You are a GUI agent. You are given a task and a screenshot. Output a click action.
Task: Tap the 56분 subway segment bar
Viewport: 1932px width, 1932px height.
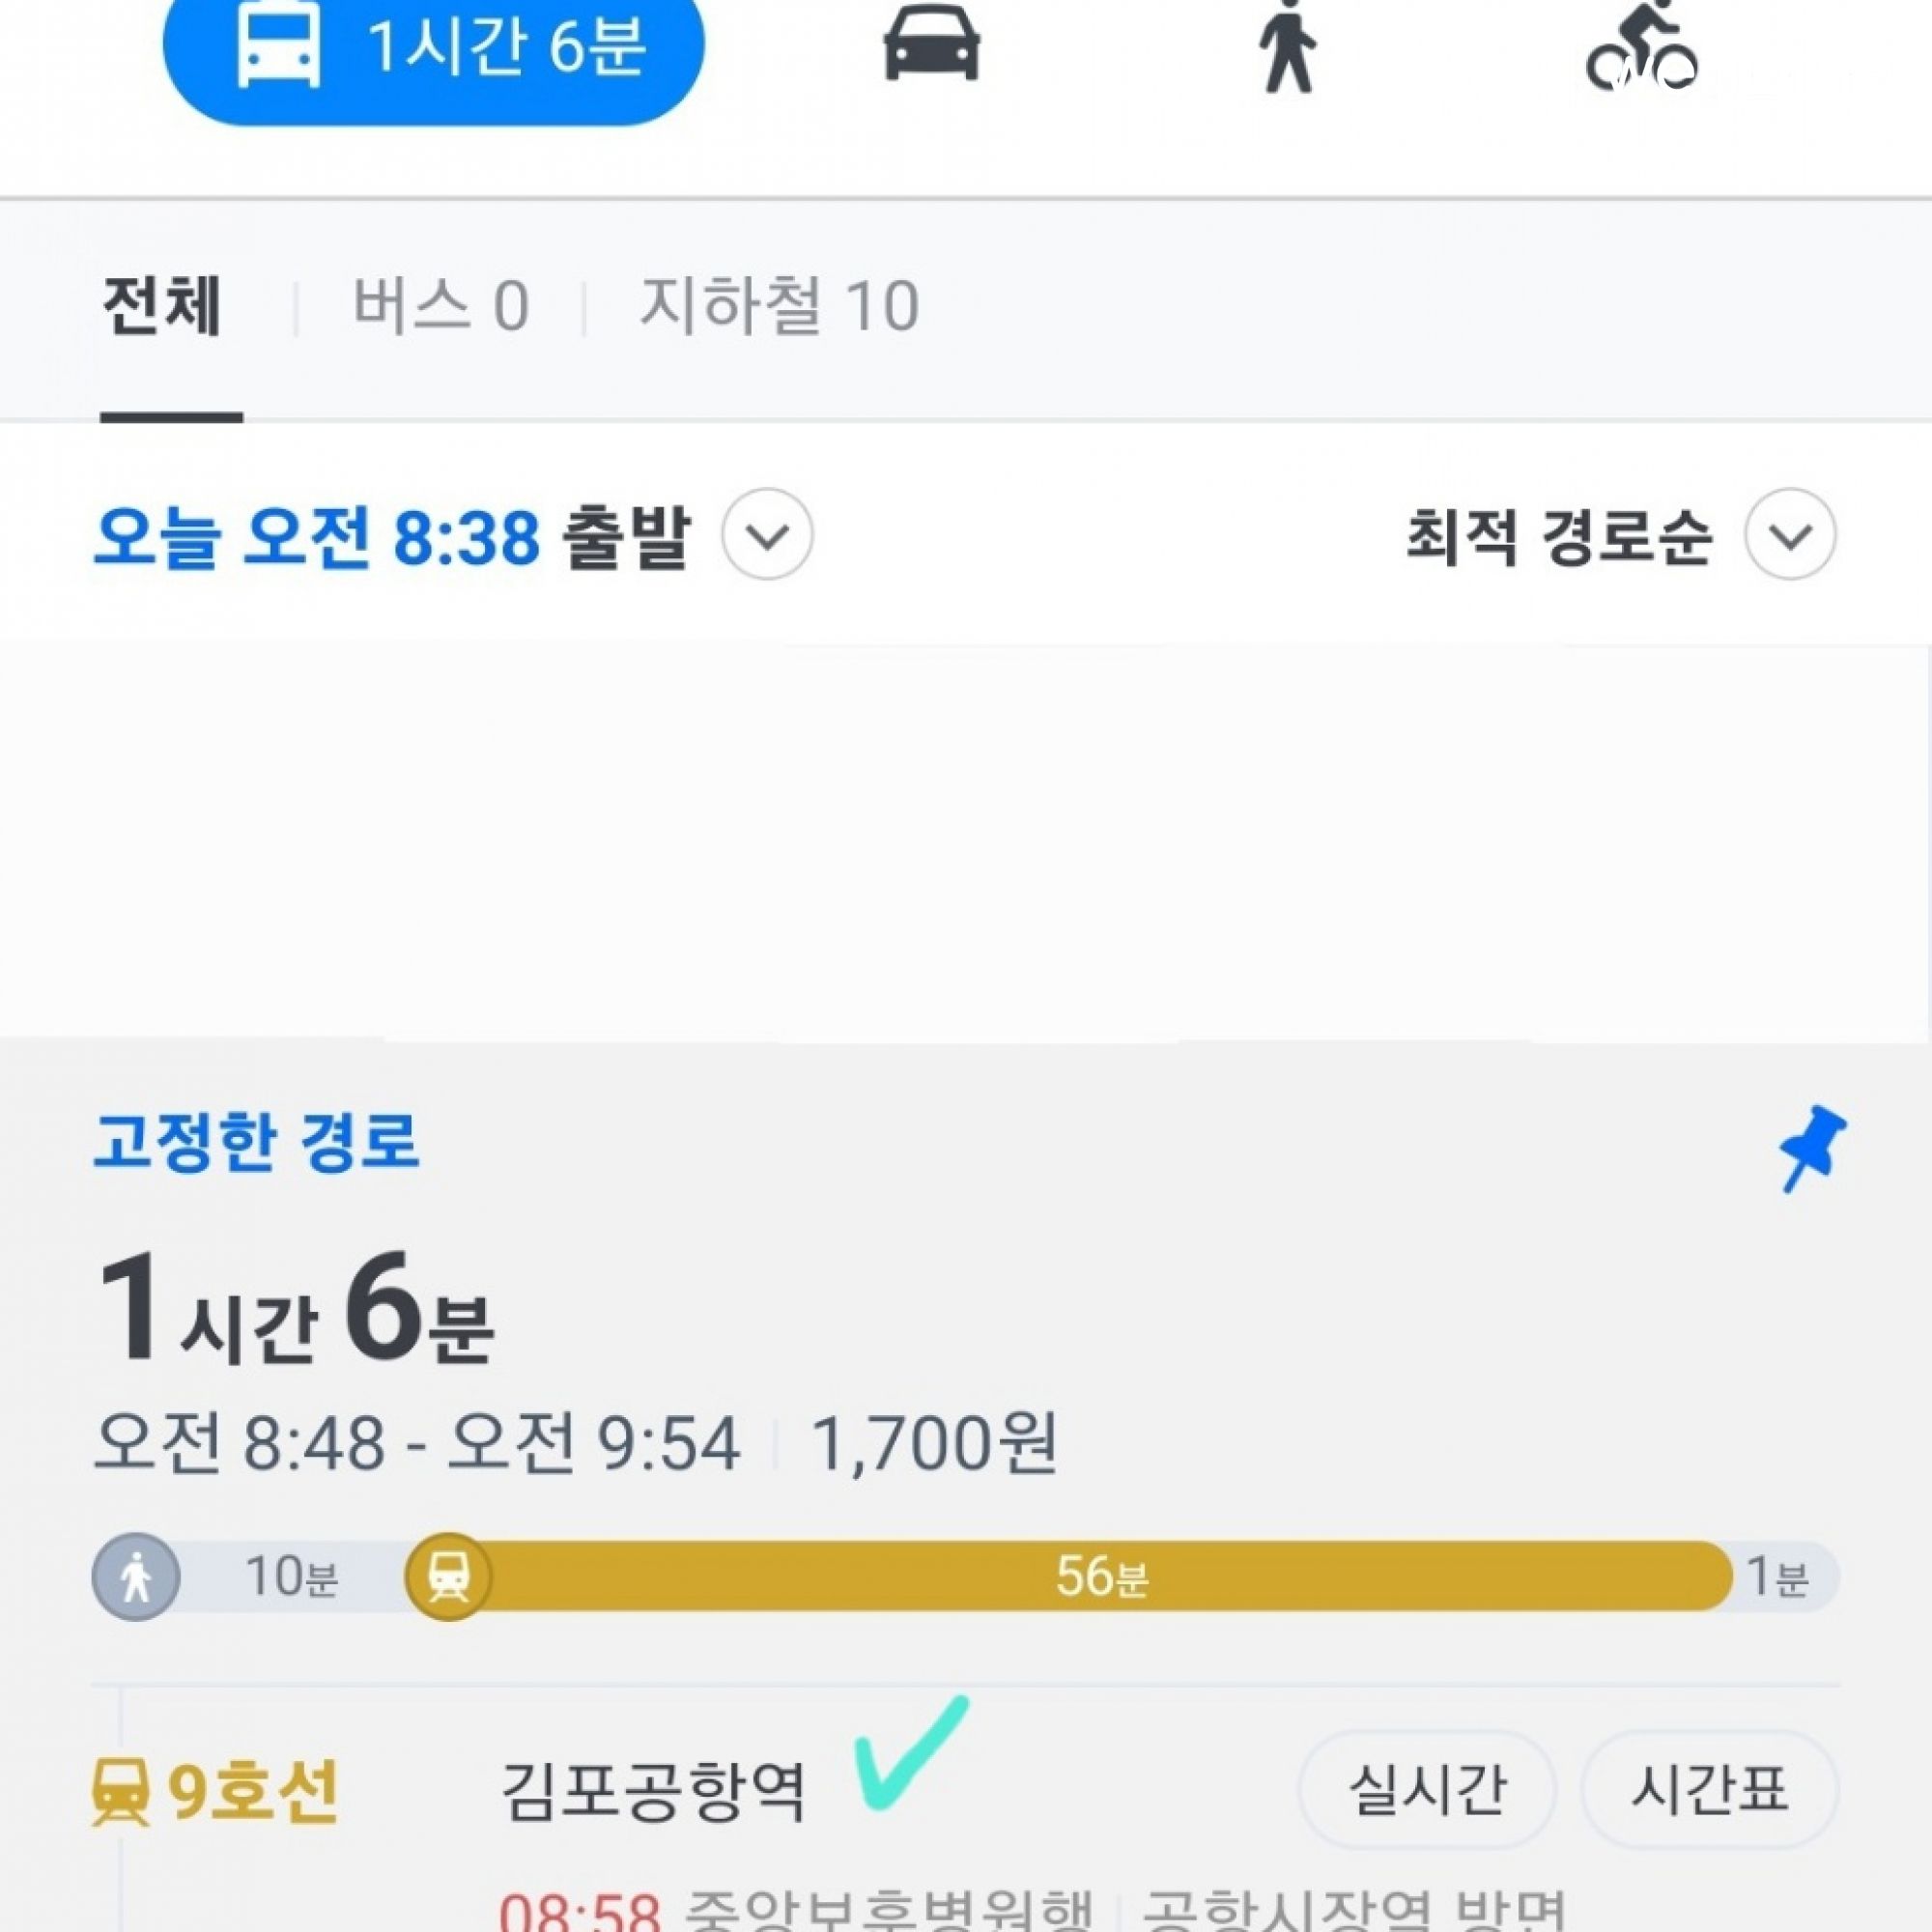(1100, 1577)
